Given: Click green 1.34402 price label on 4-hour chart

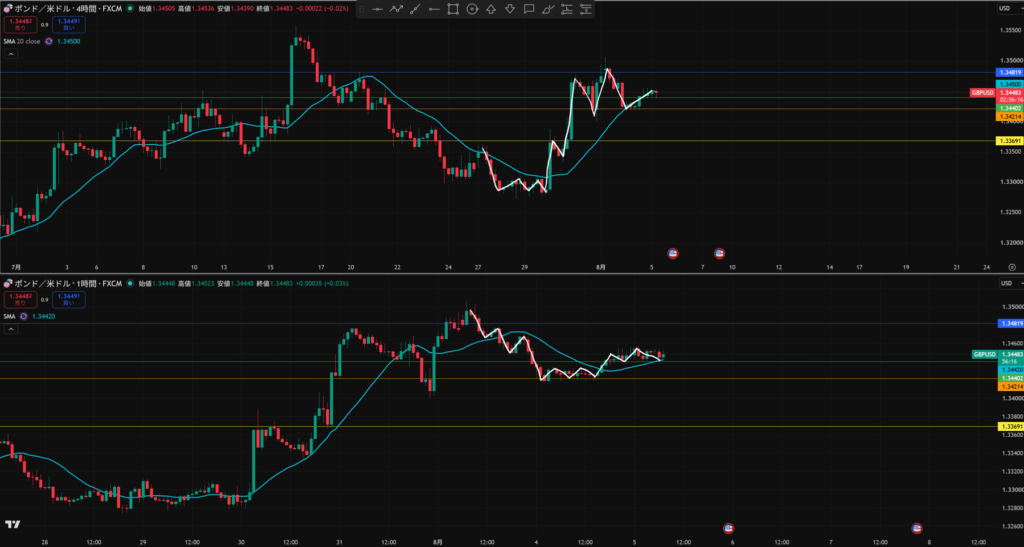Looking at the screenshot, I should (1010, 108).
